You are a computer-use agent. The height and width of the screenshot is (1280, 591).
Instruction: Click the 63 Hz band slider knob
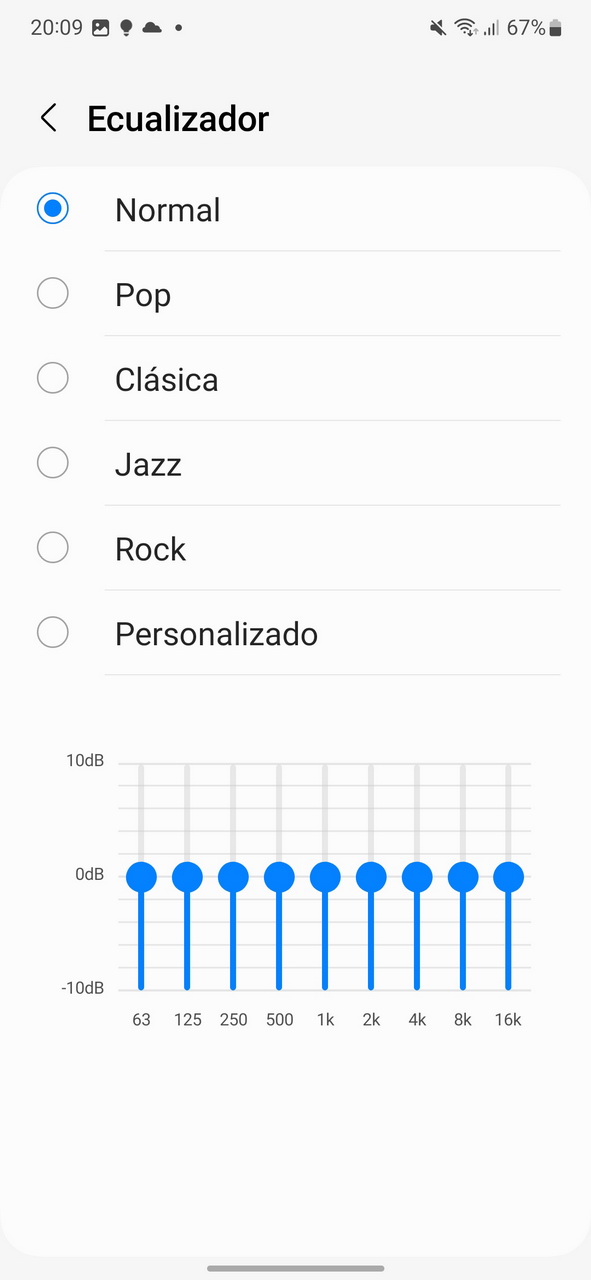point(141,877)
